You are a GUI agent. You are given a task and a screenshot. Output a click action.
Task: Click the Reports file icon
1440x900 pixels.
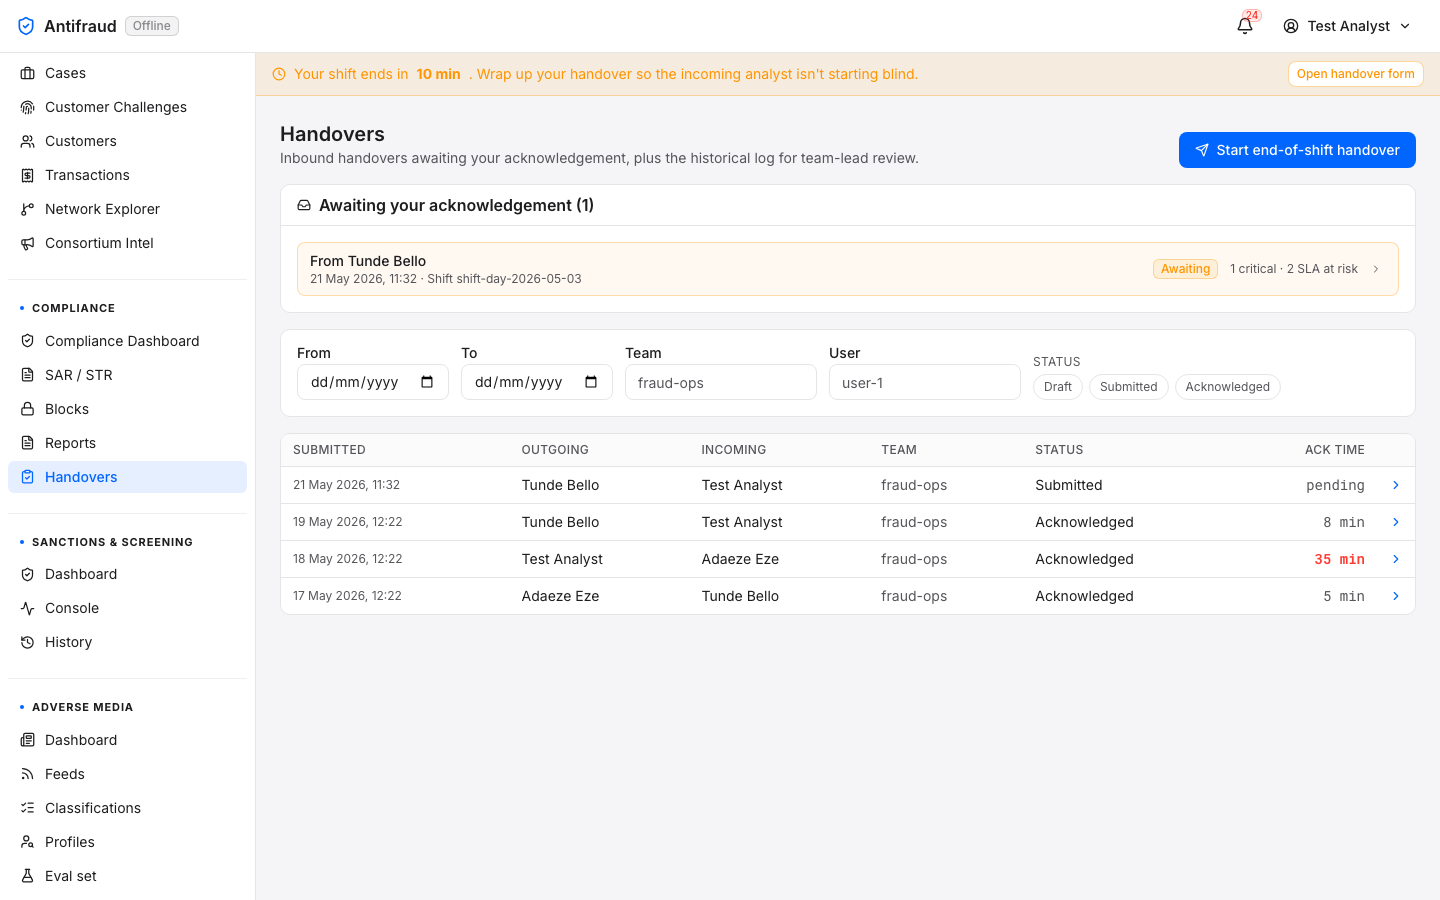coord(28,443)
